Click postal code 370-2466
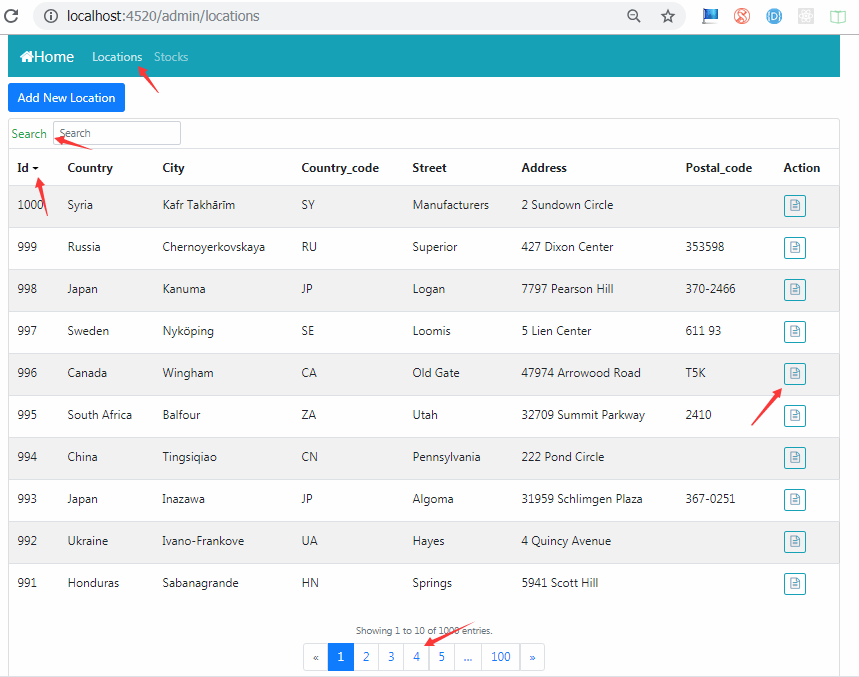 point(710,289)
